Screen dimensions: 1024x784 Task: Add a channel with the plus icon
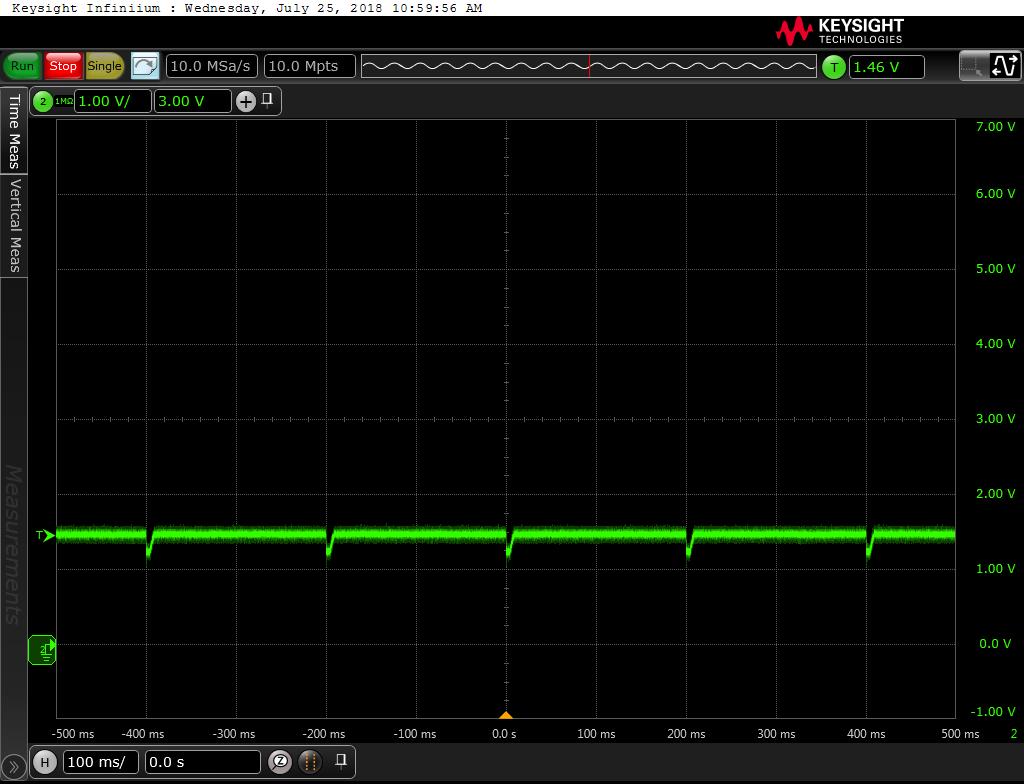click(246, 101)
